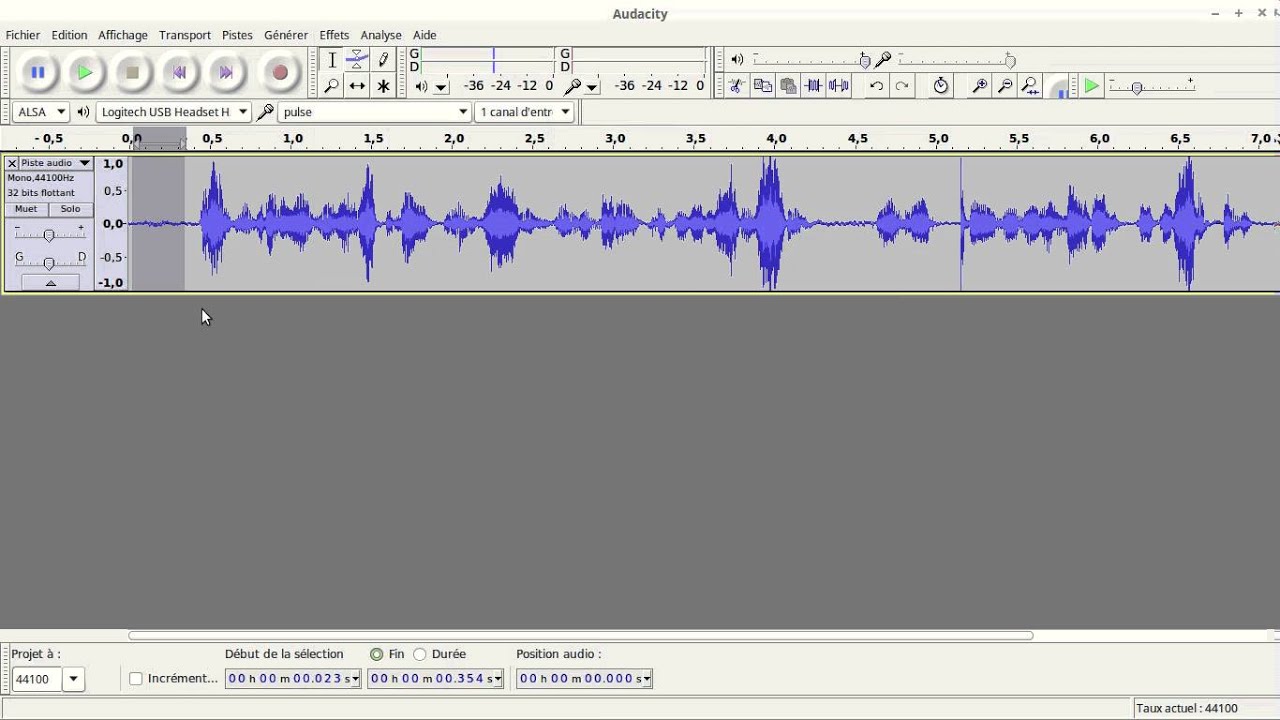The width and height of the screenshot is (1280, 720).
Task: Skip to end of the track
Action: 226,72
